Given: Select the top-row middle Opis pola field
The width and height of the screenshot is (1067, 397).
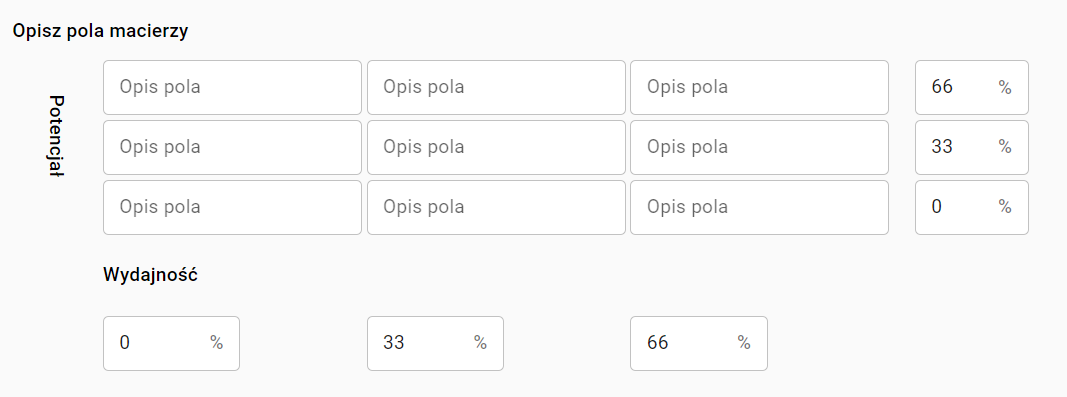Looking at the screenshot, I should (x=496, y=87).
